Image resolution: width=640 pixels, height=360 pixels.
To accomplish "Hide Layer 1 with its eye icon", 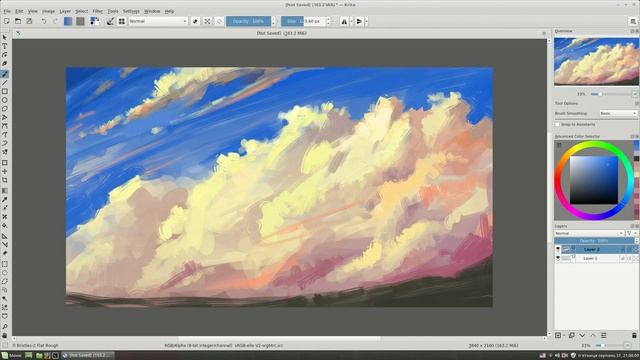I will [558, 258].
